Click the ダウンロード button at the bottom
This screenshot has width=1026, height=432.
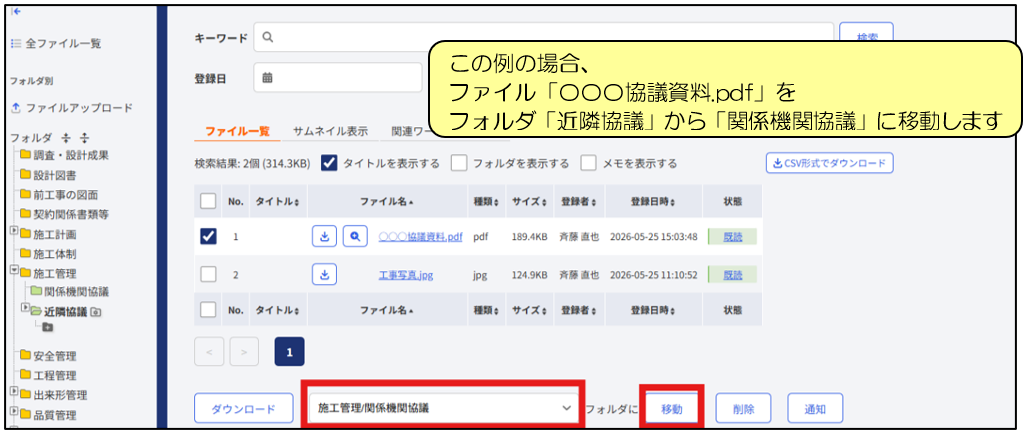(243, 409)
